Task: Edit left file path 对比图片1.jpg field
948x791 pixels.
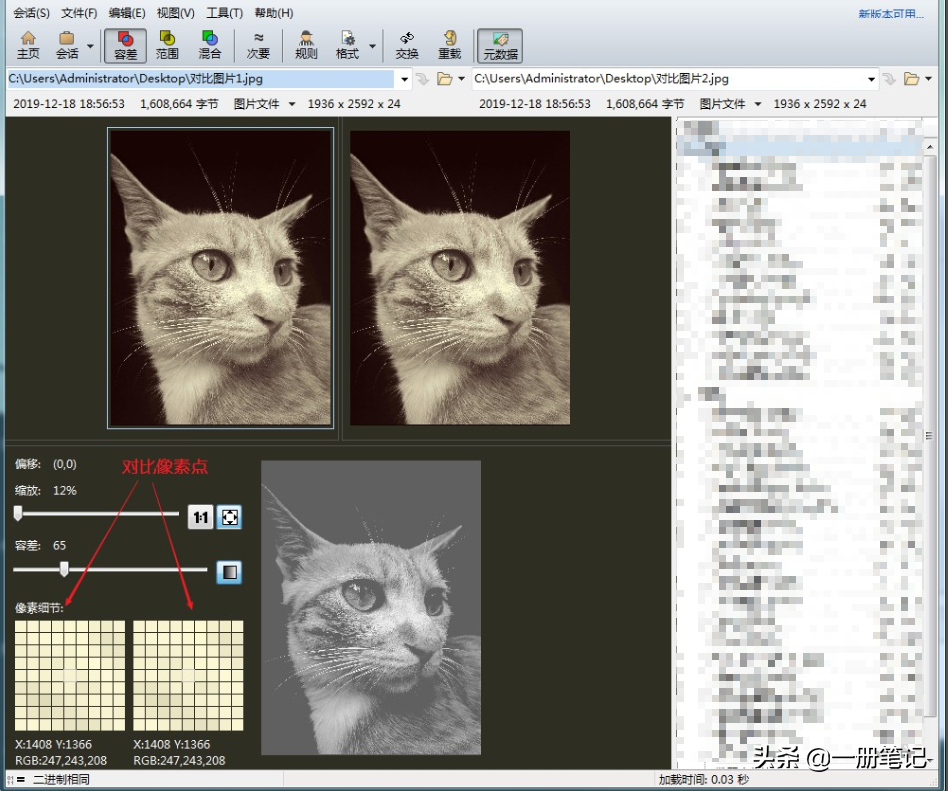Action: [201, 79]
